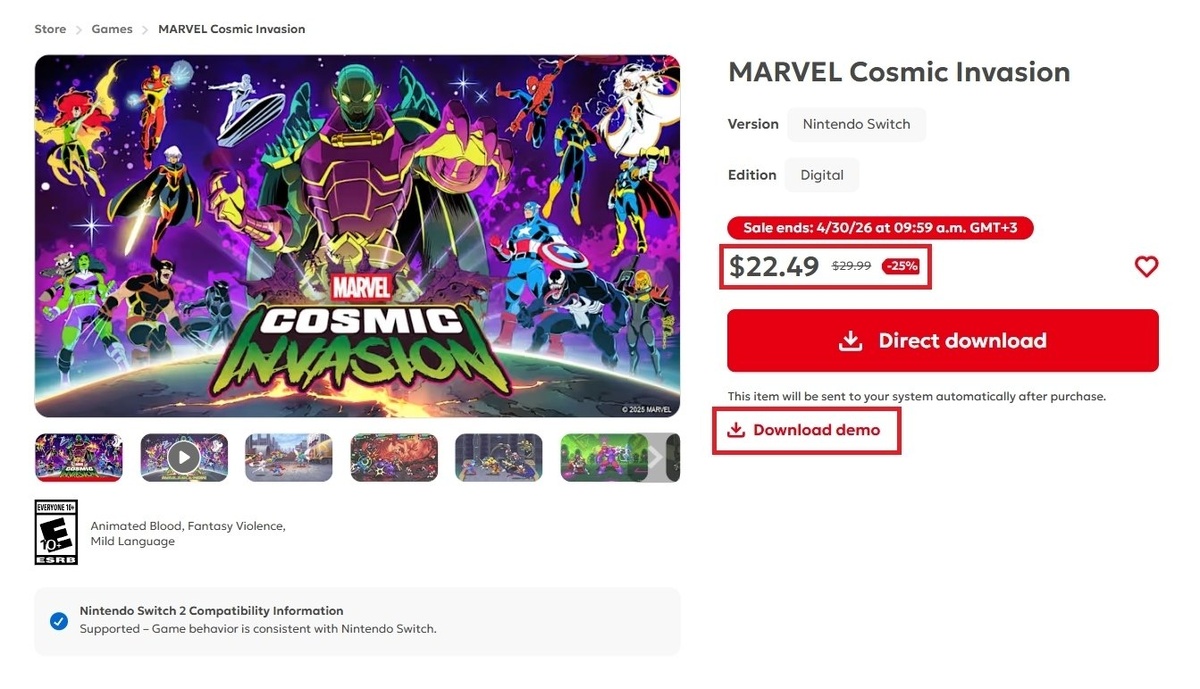The width and height of the screenshot is (1200, 689).
Task: Click the -25% discount badge
Action: (901, 266)
